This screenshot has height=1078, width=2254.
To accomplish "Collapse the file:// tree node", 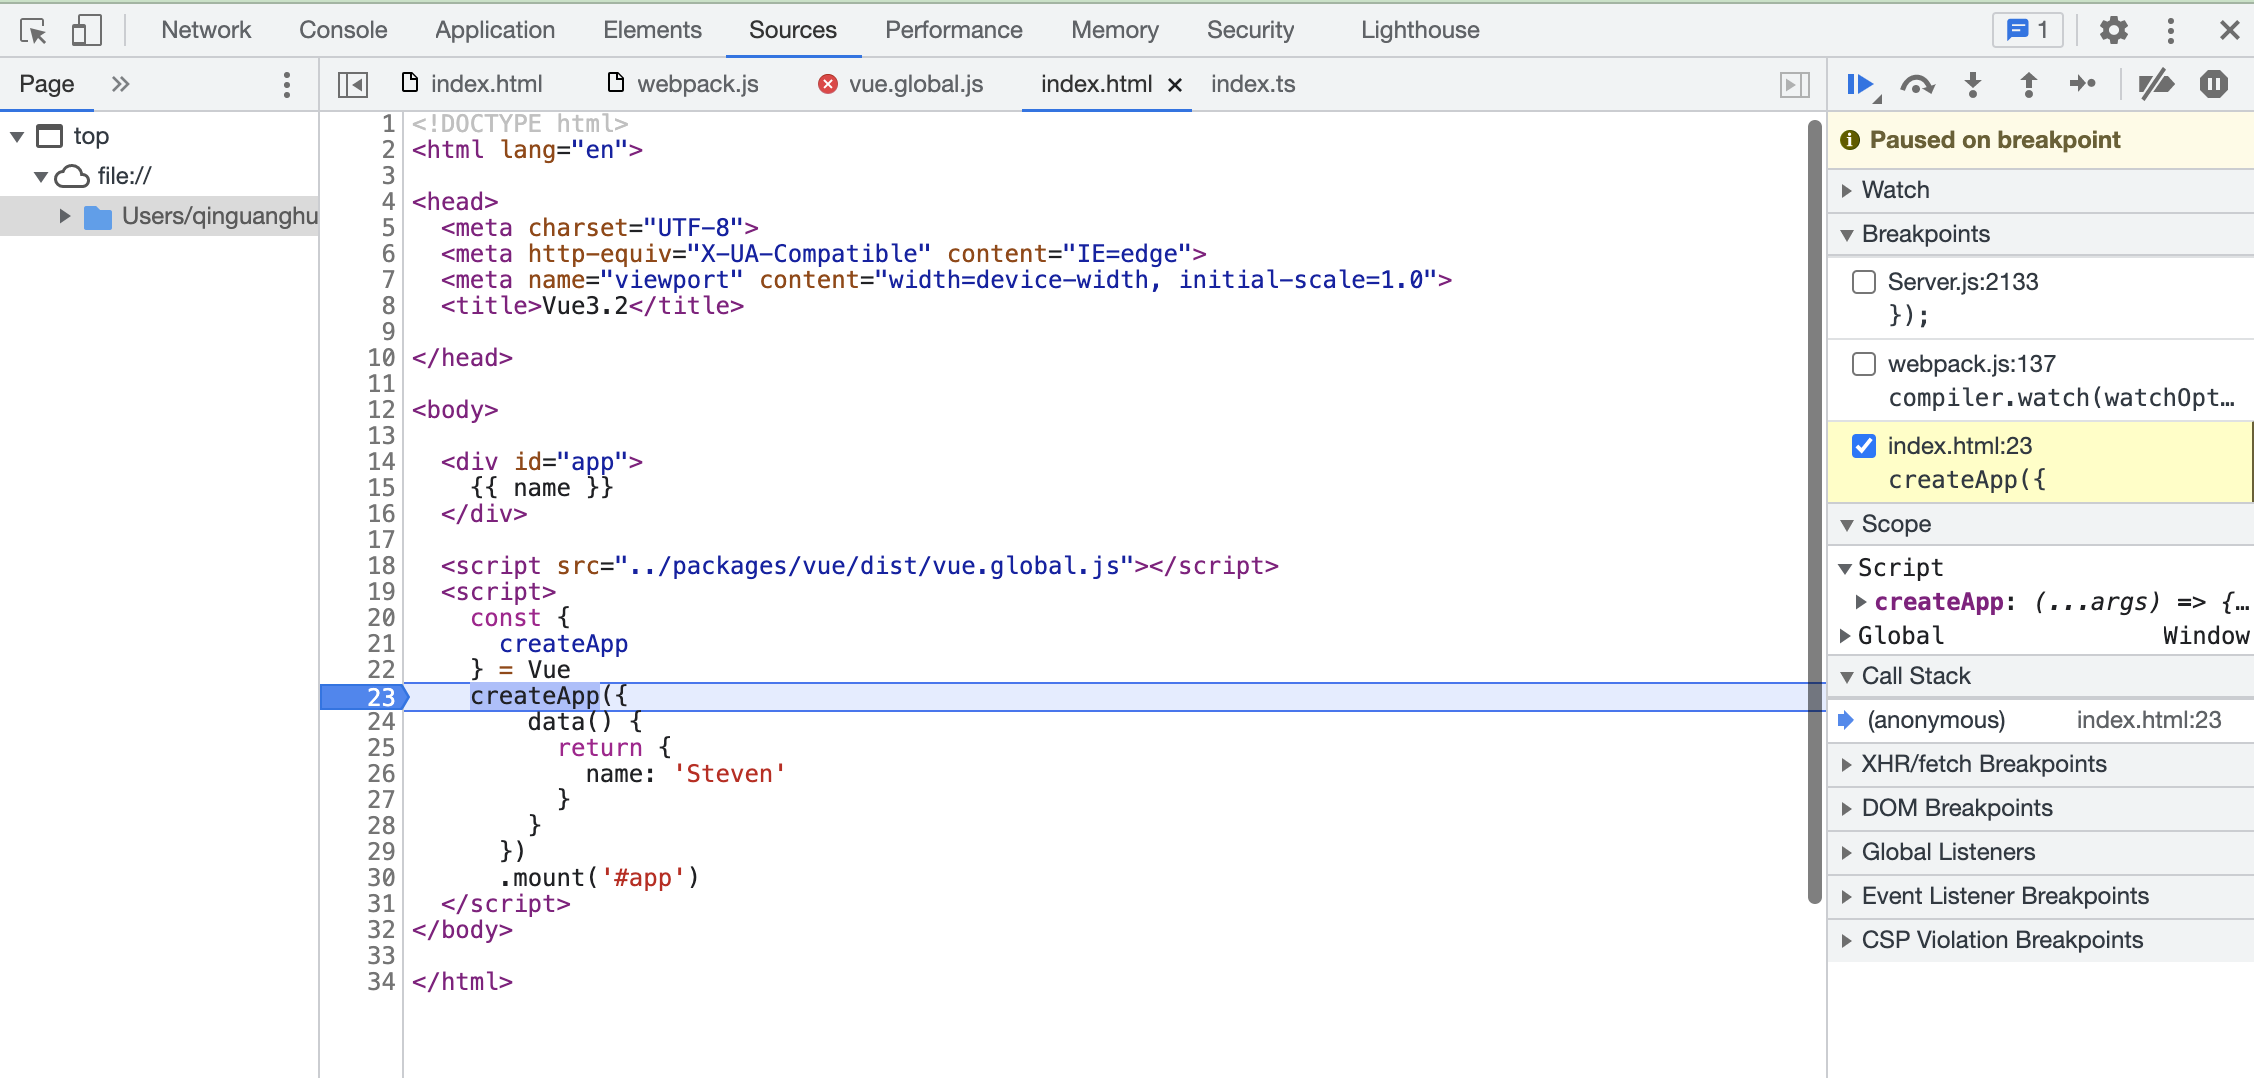I will click(41, 177).
